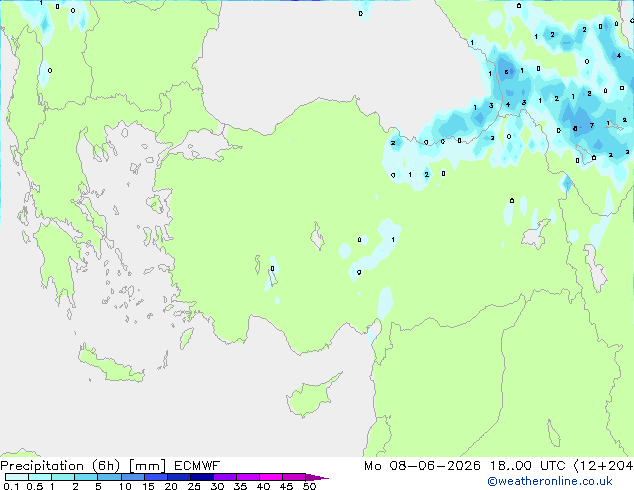This screenshot has height=490, width=634.
Task: Click the lightest 0.1–0.5 mm legend swatch
Action: pos(17,477)
